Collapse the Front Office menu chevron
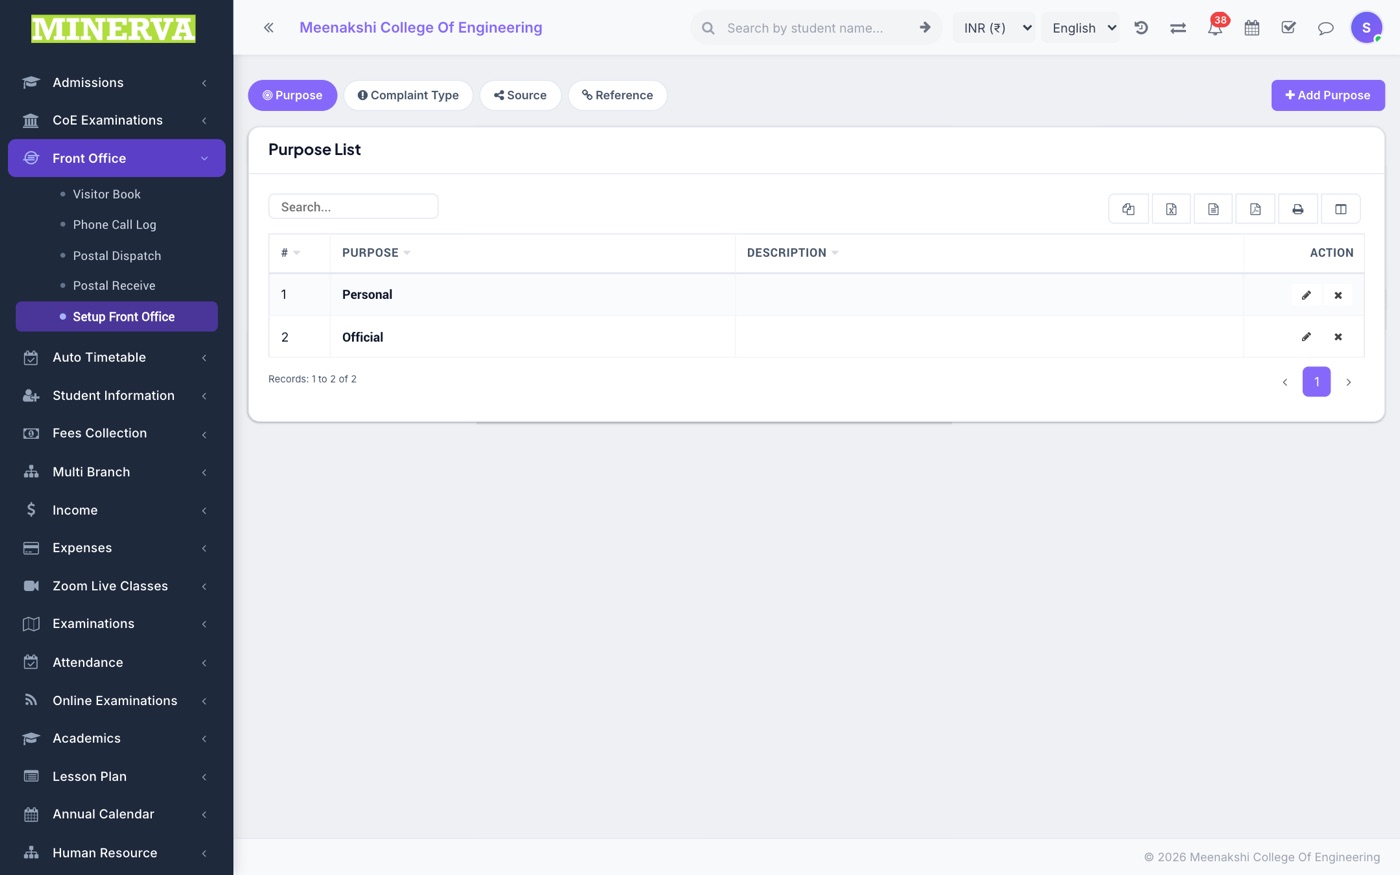1400x875 pixels. point(204,158)
